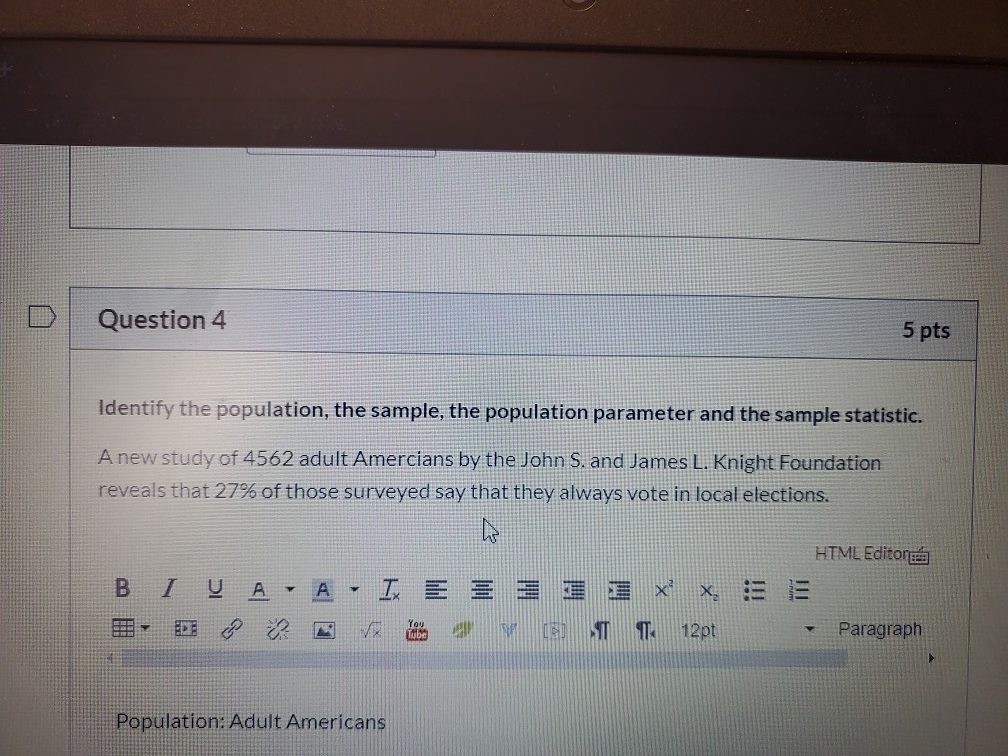Viewport: 1008px width, 756px height.
Task: Toggle bold text formatting
Action: (122, 589)
